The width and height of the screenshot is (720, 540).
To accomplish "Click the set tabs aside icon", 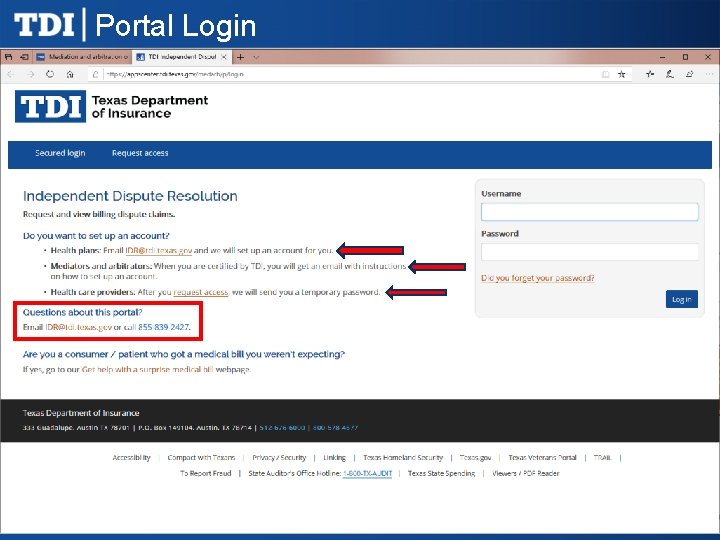I will (x=24, y=57).
